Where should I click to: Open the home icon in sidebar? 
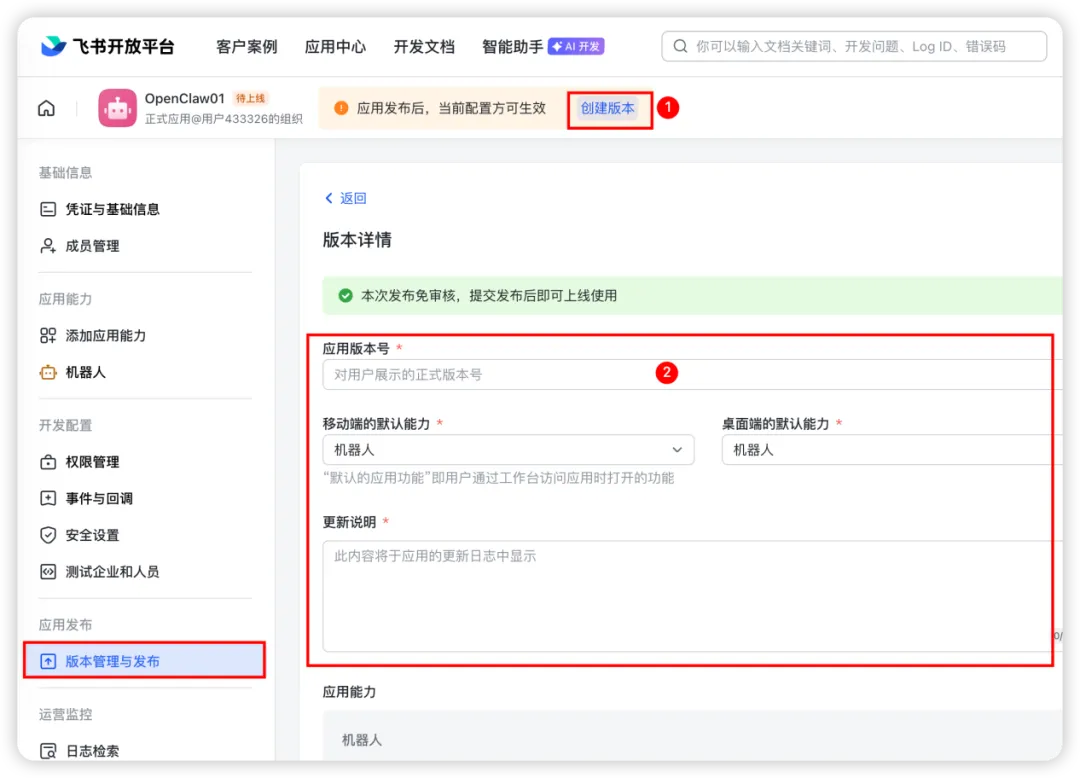point(46,107)
